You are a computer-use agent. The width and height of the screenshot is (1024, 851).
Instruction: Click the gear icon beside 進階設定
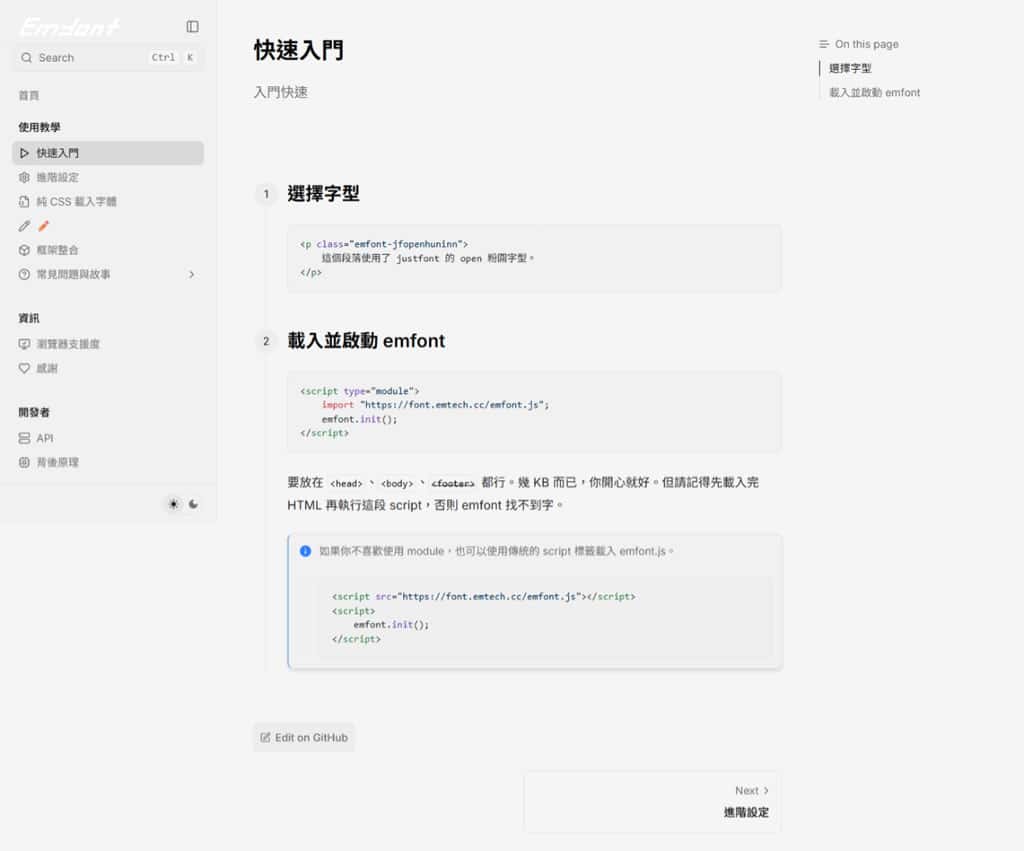[24, 177]
